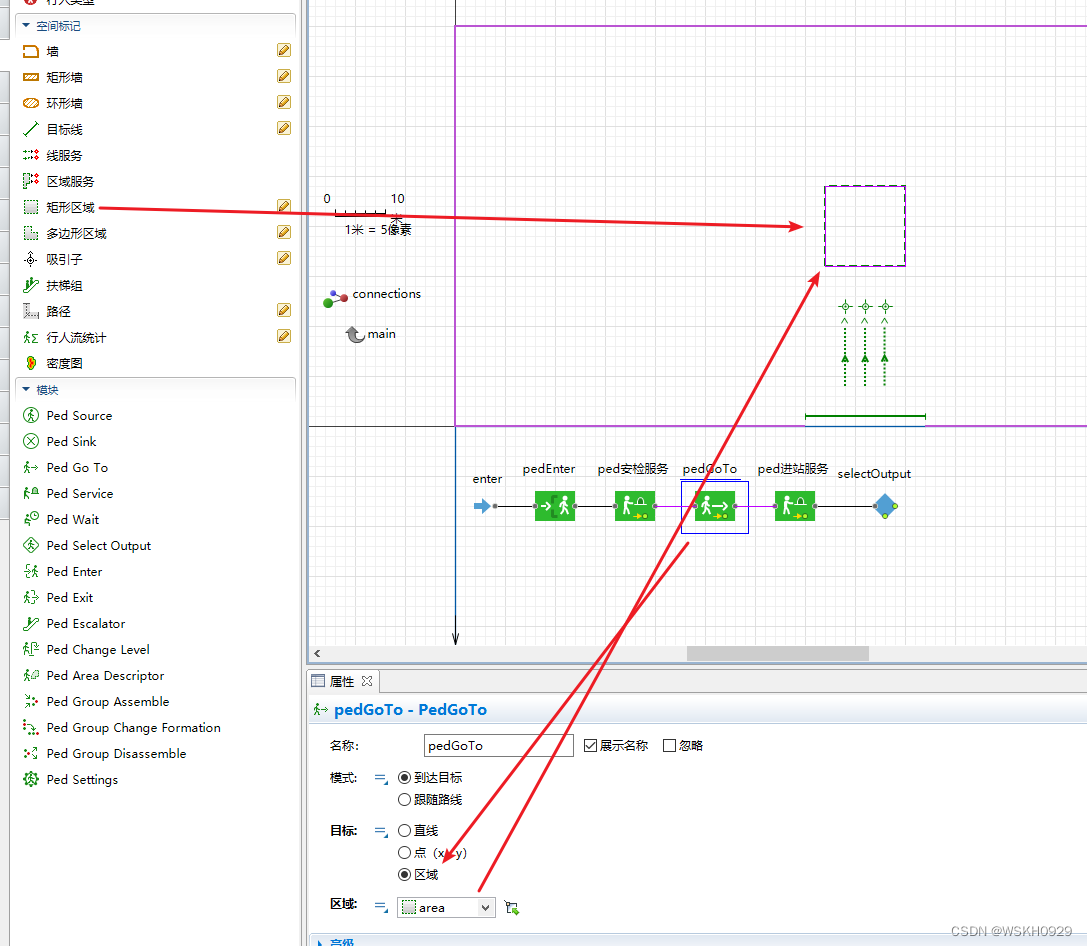Click the canvas horizontal scrollbar thumb
The image size is (1087, 946).
pyautogui.click(x=778, y=654)
